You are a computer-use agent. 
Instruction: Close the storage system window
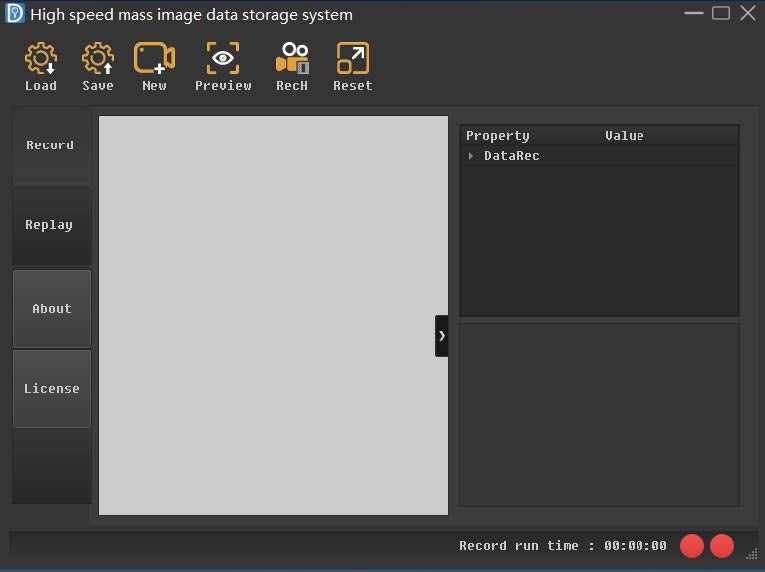[747, 13]
